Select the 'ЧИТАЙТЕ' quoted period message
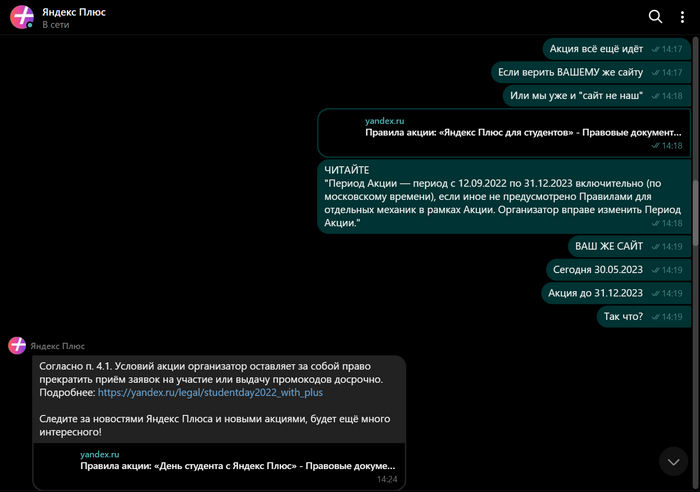The image size is (700, 492). point(503,196)
